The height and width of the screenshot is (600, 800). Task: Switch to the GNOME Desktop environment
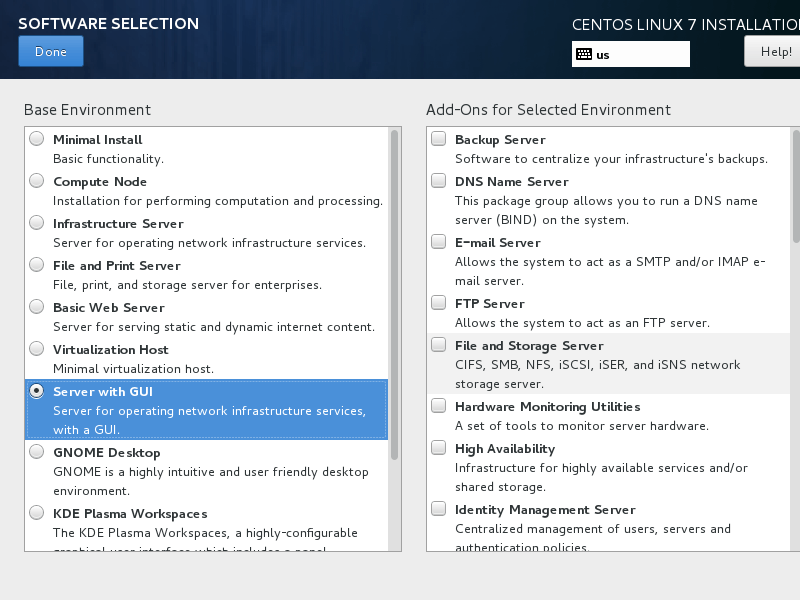(x=36, y=452)
